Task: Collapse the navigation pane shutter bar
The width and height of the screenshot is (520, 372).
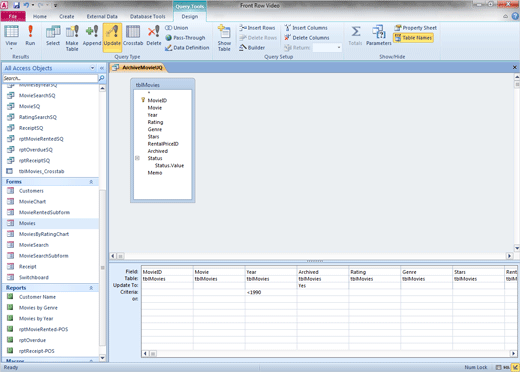Action: click(102, 68)
